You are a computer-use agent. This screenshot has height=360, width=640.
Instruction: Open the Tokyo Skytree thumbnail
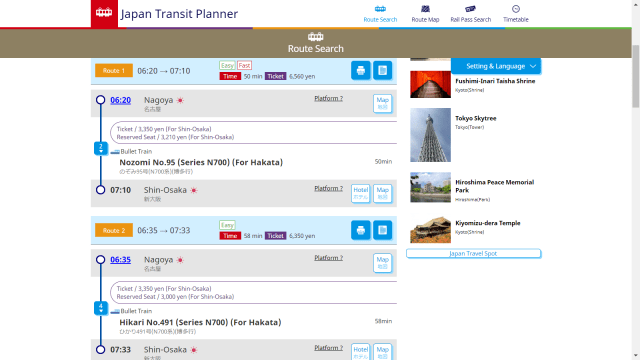pos(431,135)
